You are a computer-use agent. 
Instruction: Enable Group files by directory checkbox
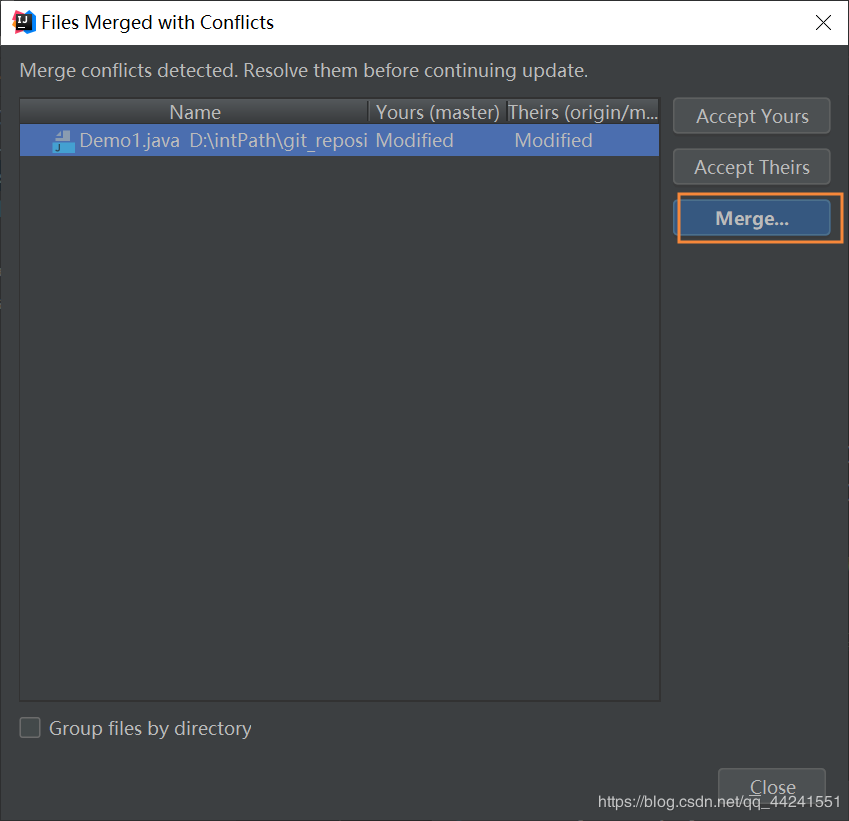tap(30, 728)
